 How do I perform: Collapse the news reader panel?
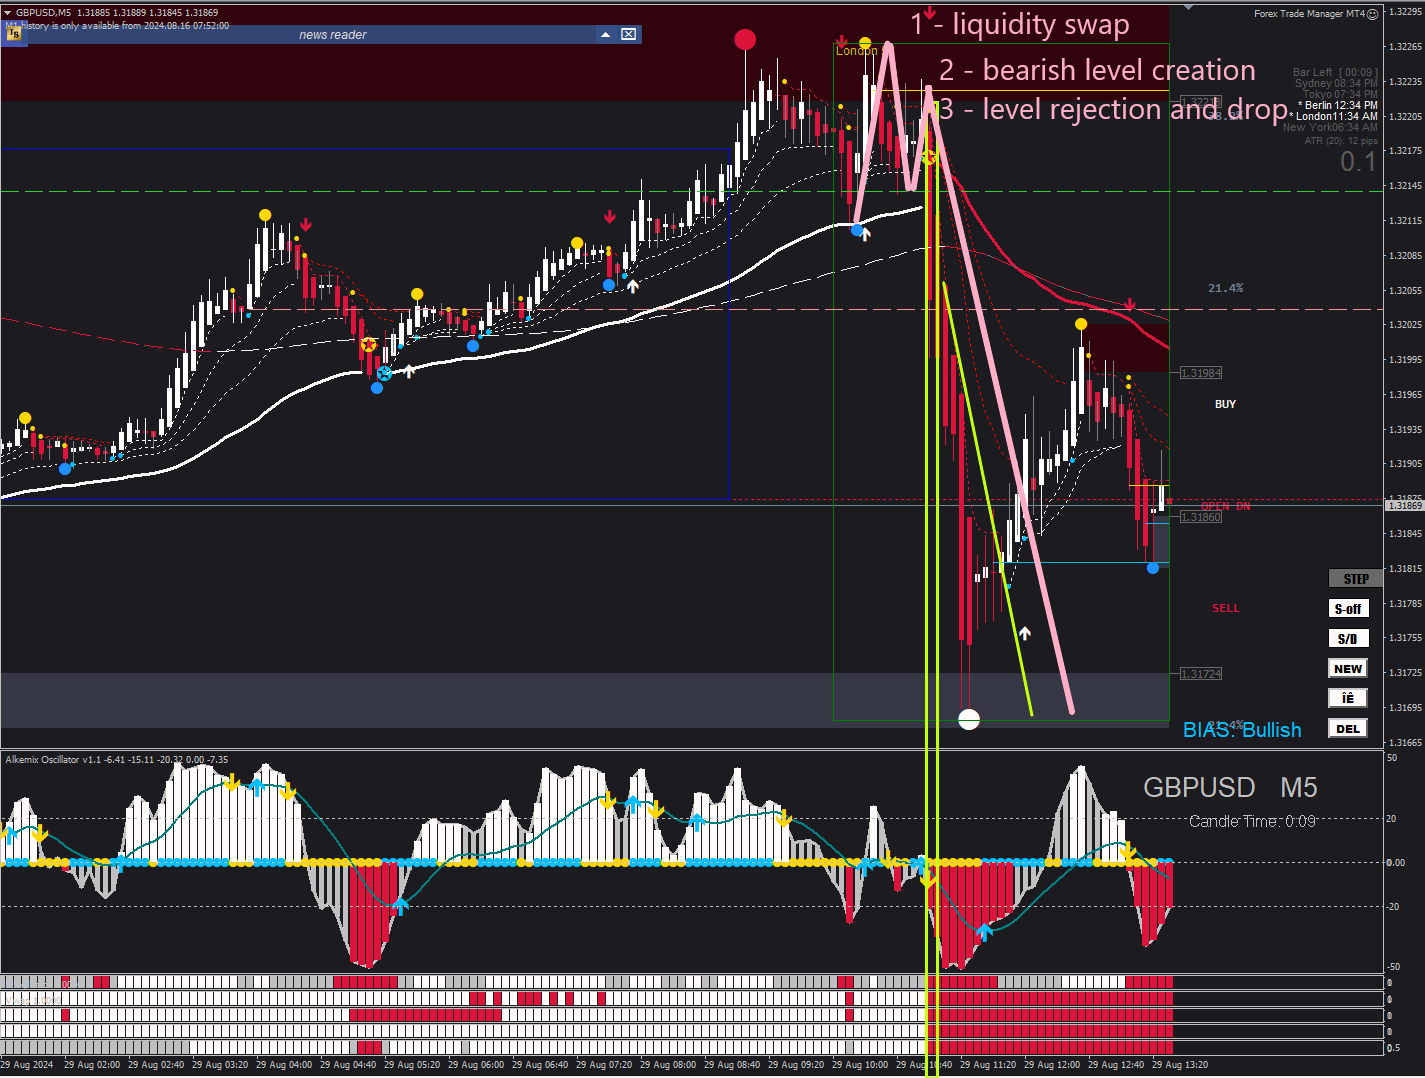coord(605,34)
